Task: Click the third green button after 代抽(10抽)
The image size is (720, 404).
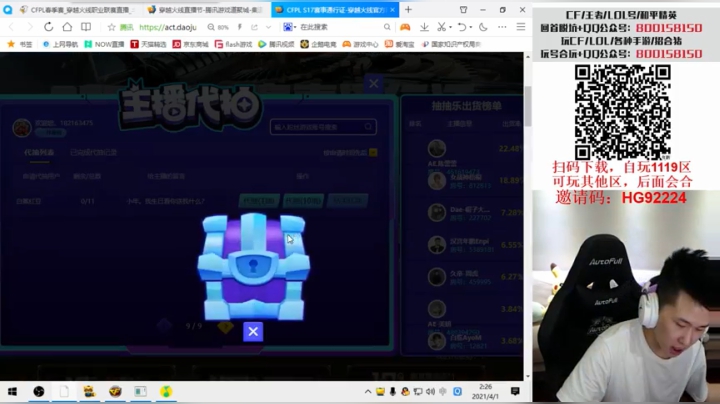Action: pos(347,201)
